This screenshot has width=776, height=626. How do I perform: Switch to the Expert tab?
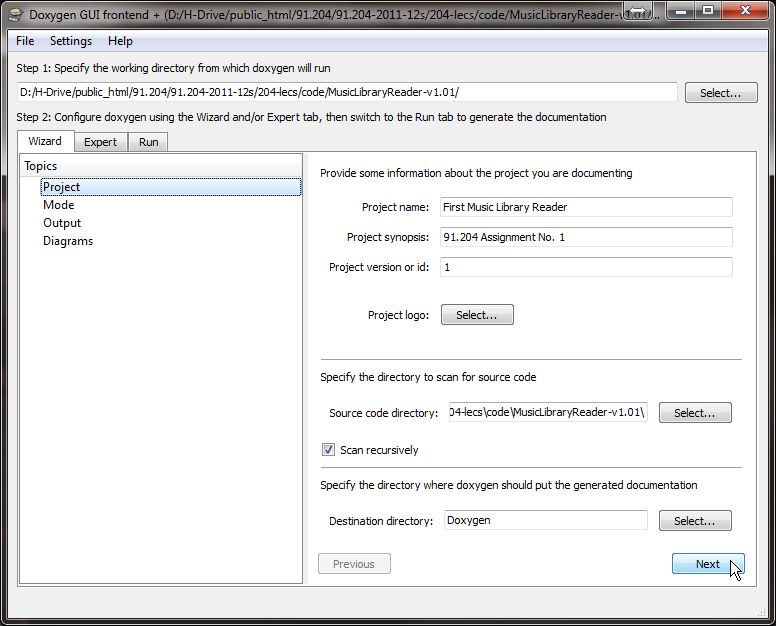point(100,142)
